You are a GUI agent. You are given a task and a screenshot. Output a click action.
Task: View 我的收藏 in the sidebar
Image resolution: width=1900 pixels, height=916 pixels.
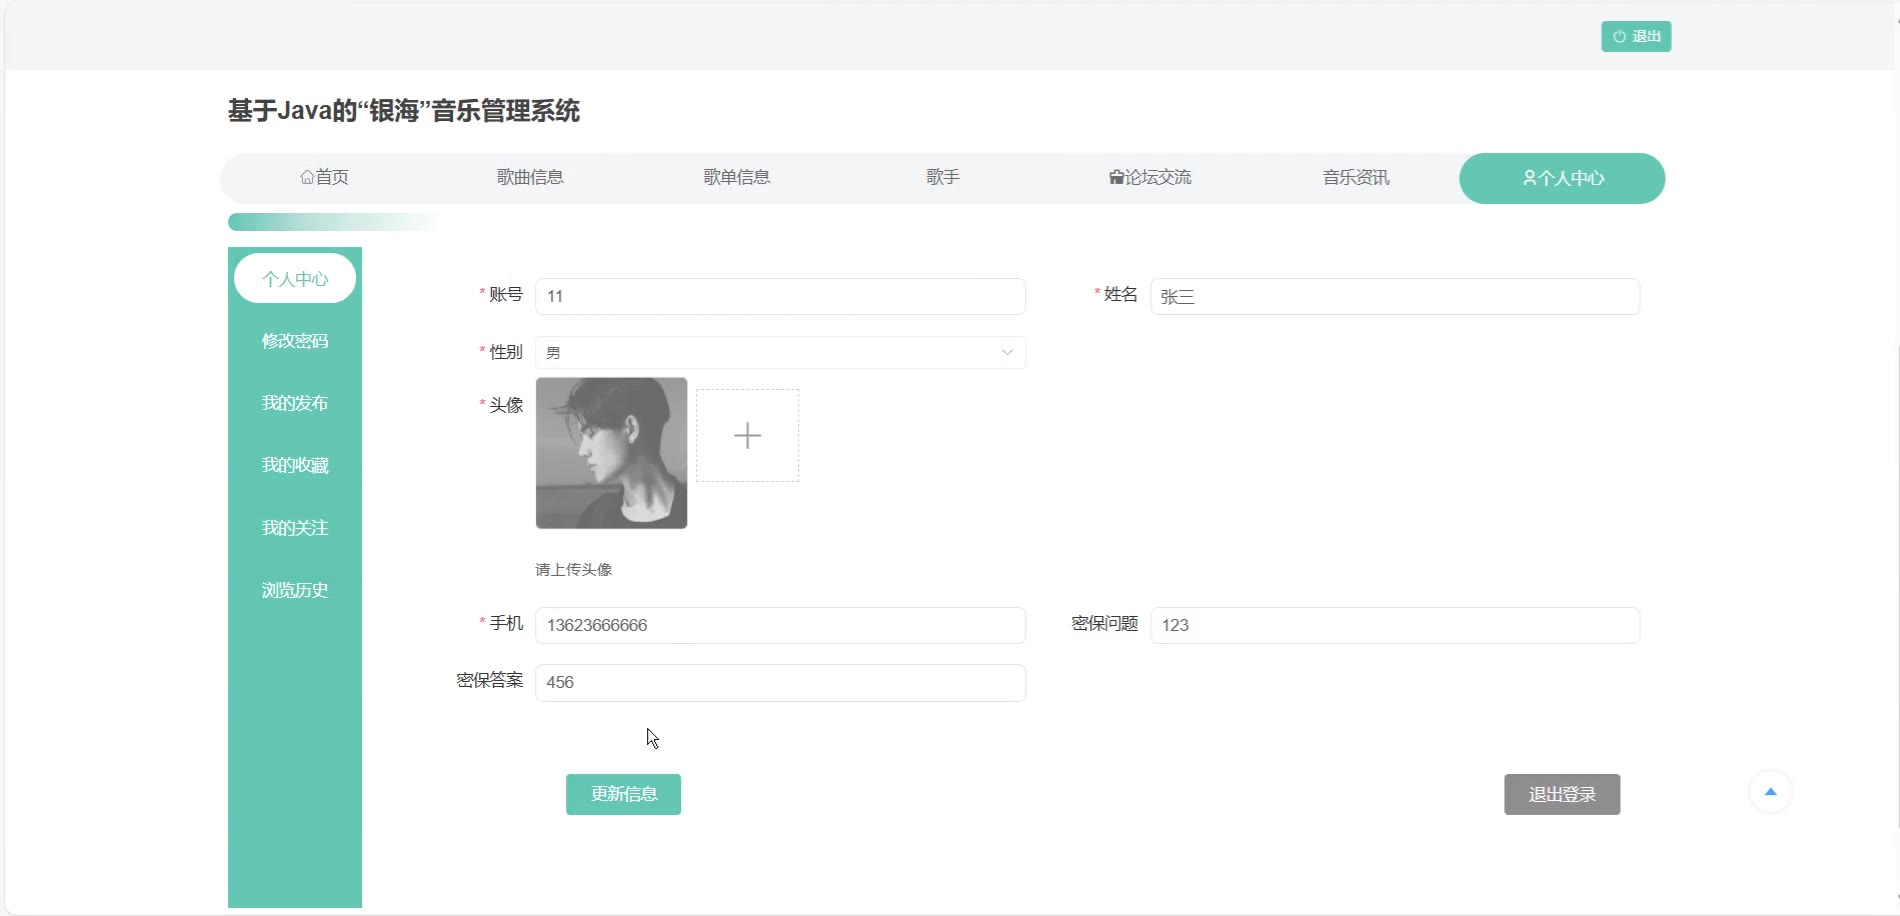tap(295, 465)
